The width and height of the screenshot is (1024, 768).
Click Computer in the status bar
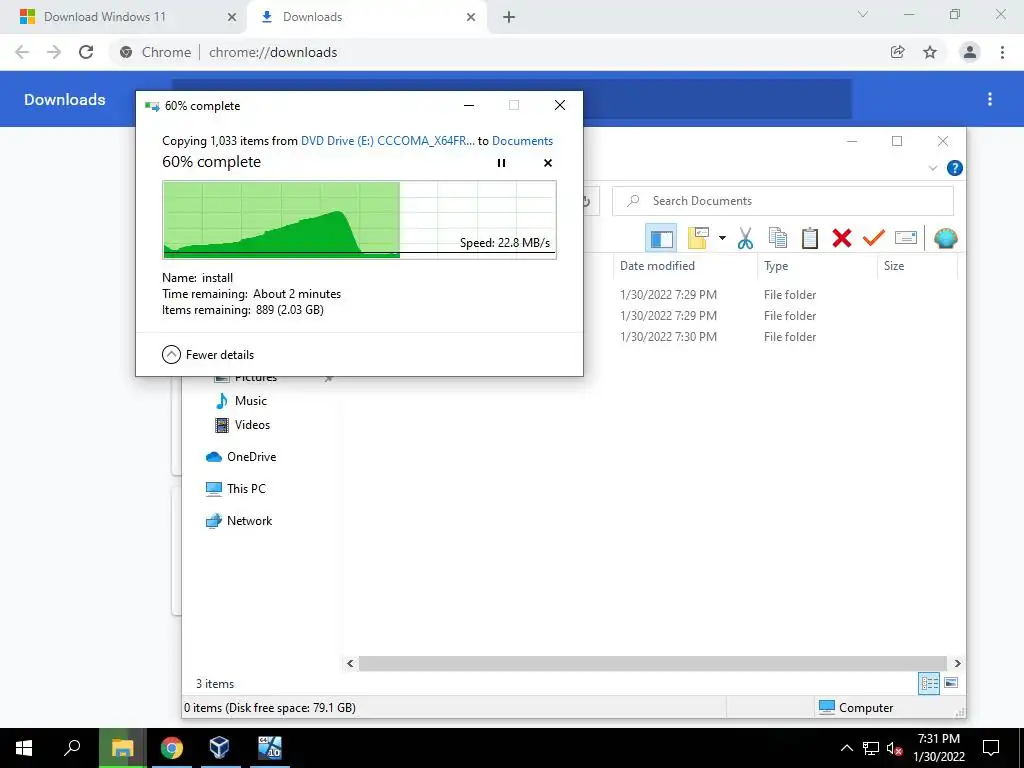tap(856, 708)
